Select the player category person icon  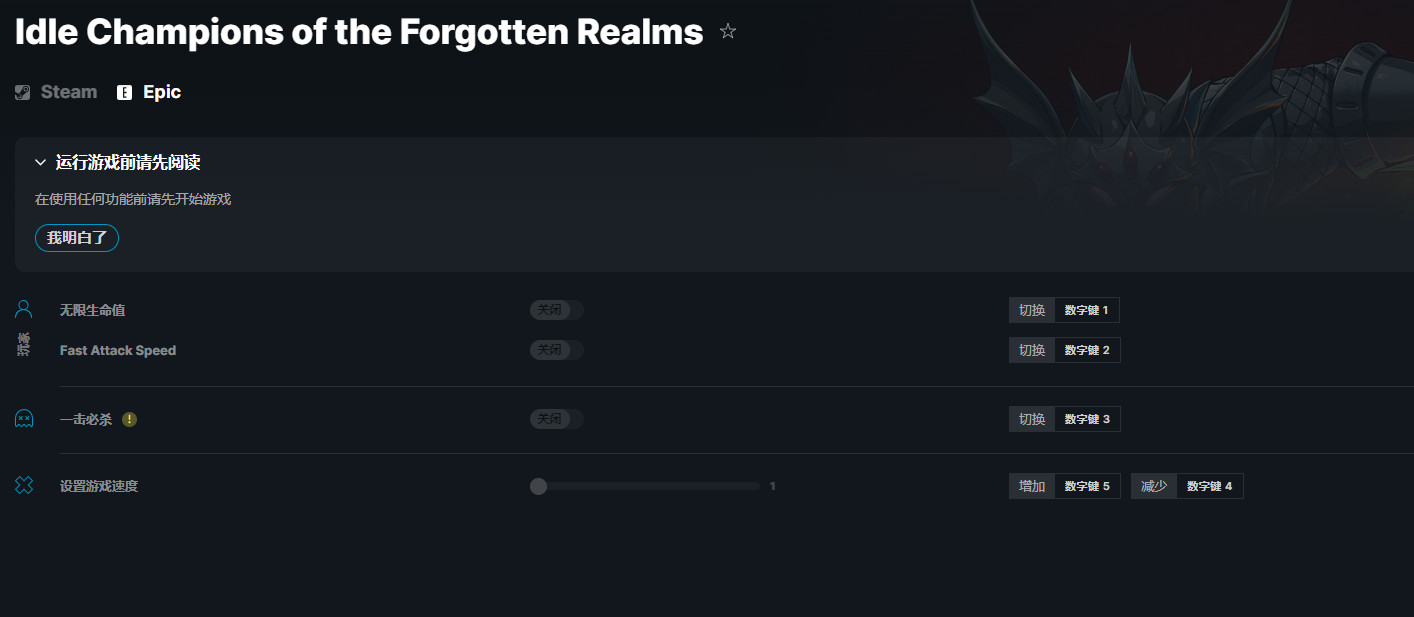24,309
